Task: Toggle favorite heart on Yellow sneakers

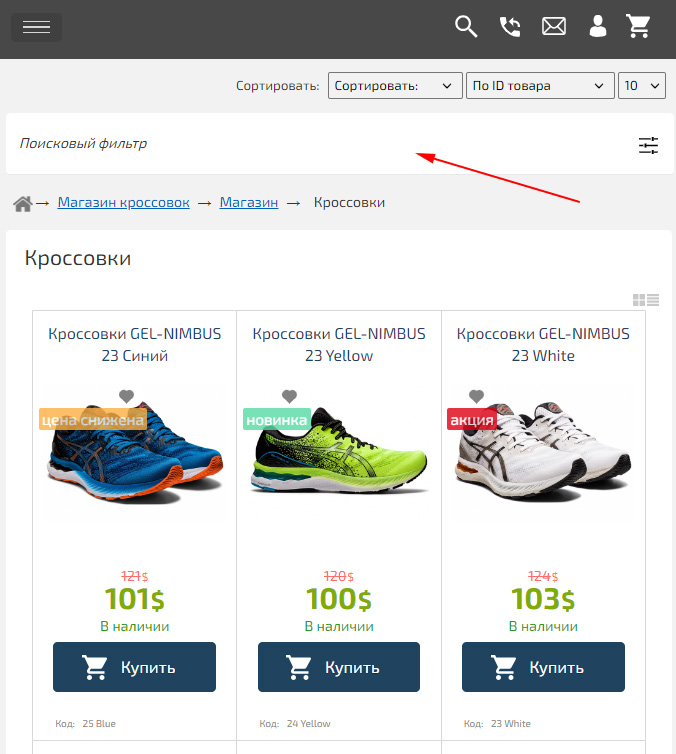Action: pos(289,396)
